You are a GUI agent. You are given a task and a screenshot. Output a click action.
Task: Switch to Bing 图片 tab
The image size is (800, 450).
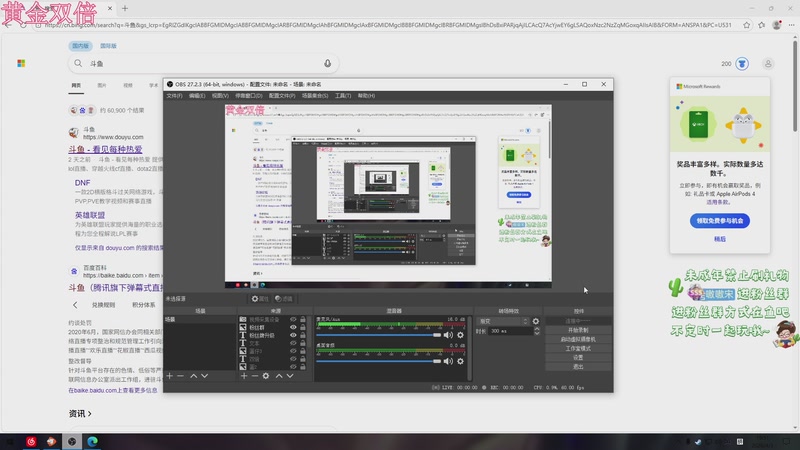[102, 85]
